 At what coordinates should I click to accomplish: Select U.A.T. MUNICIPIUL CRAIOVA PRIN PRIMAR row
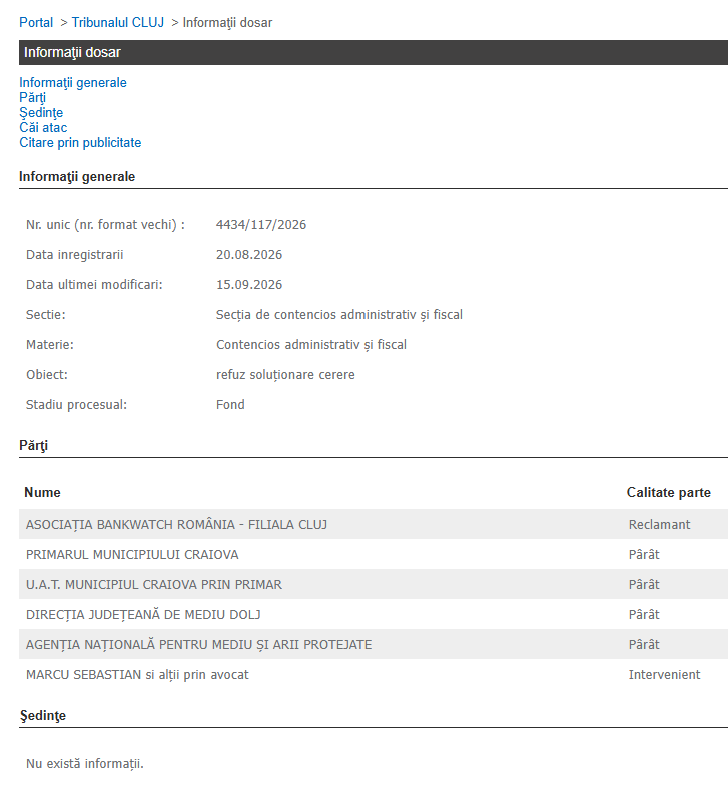[x=374, y=584]
